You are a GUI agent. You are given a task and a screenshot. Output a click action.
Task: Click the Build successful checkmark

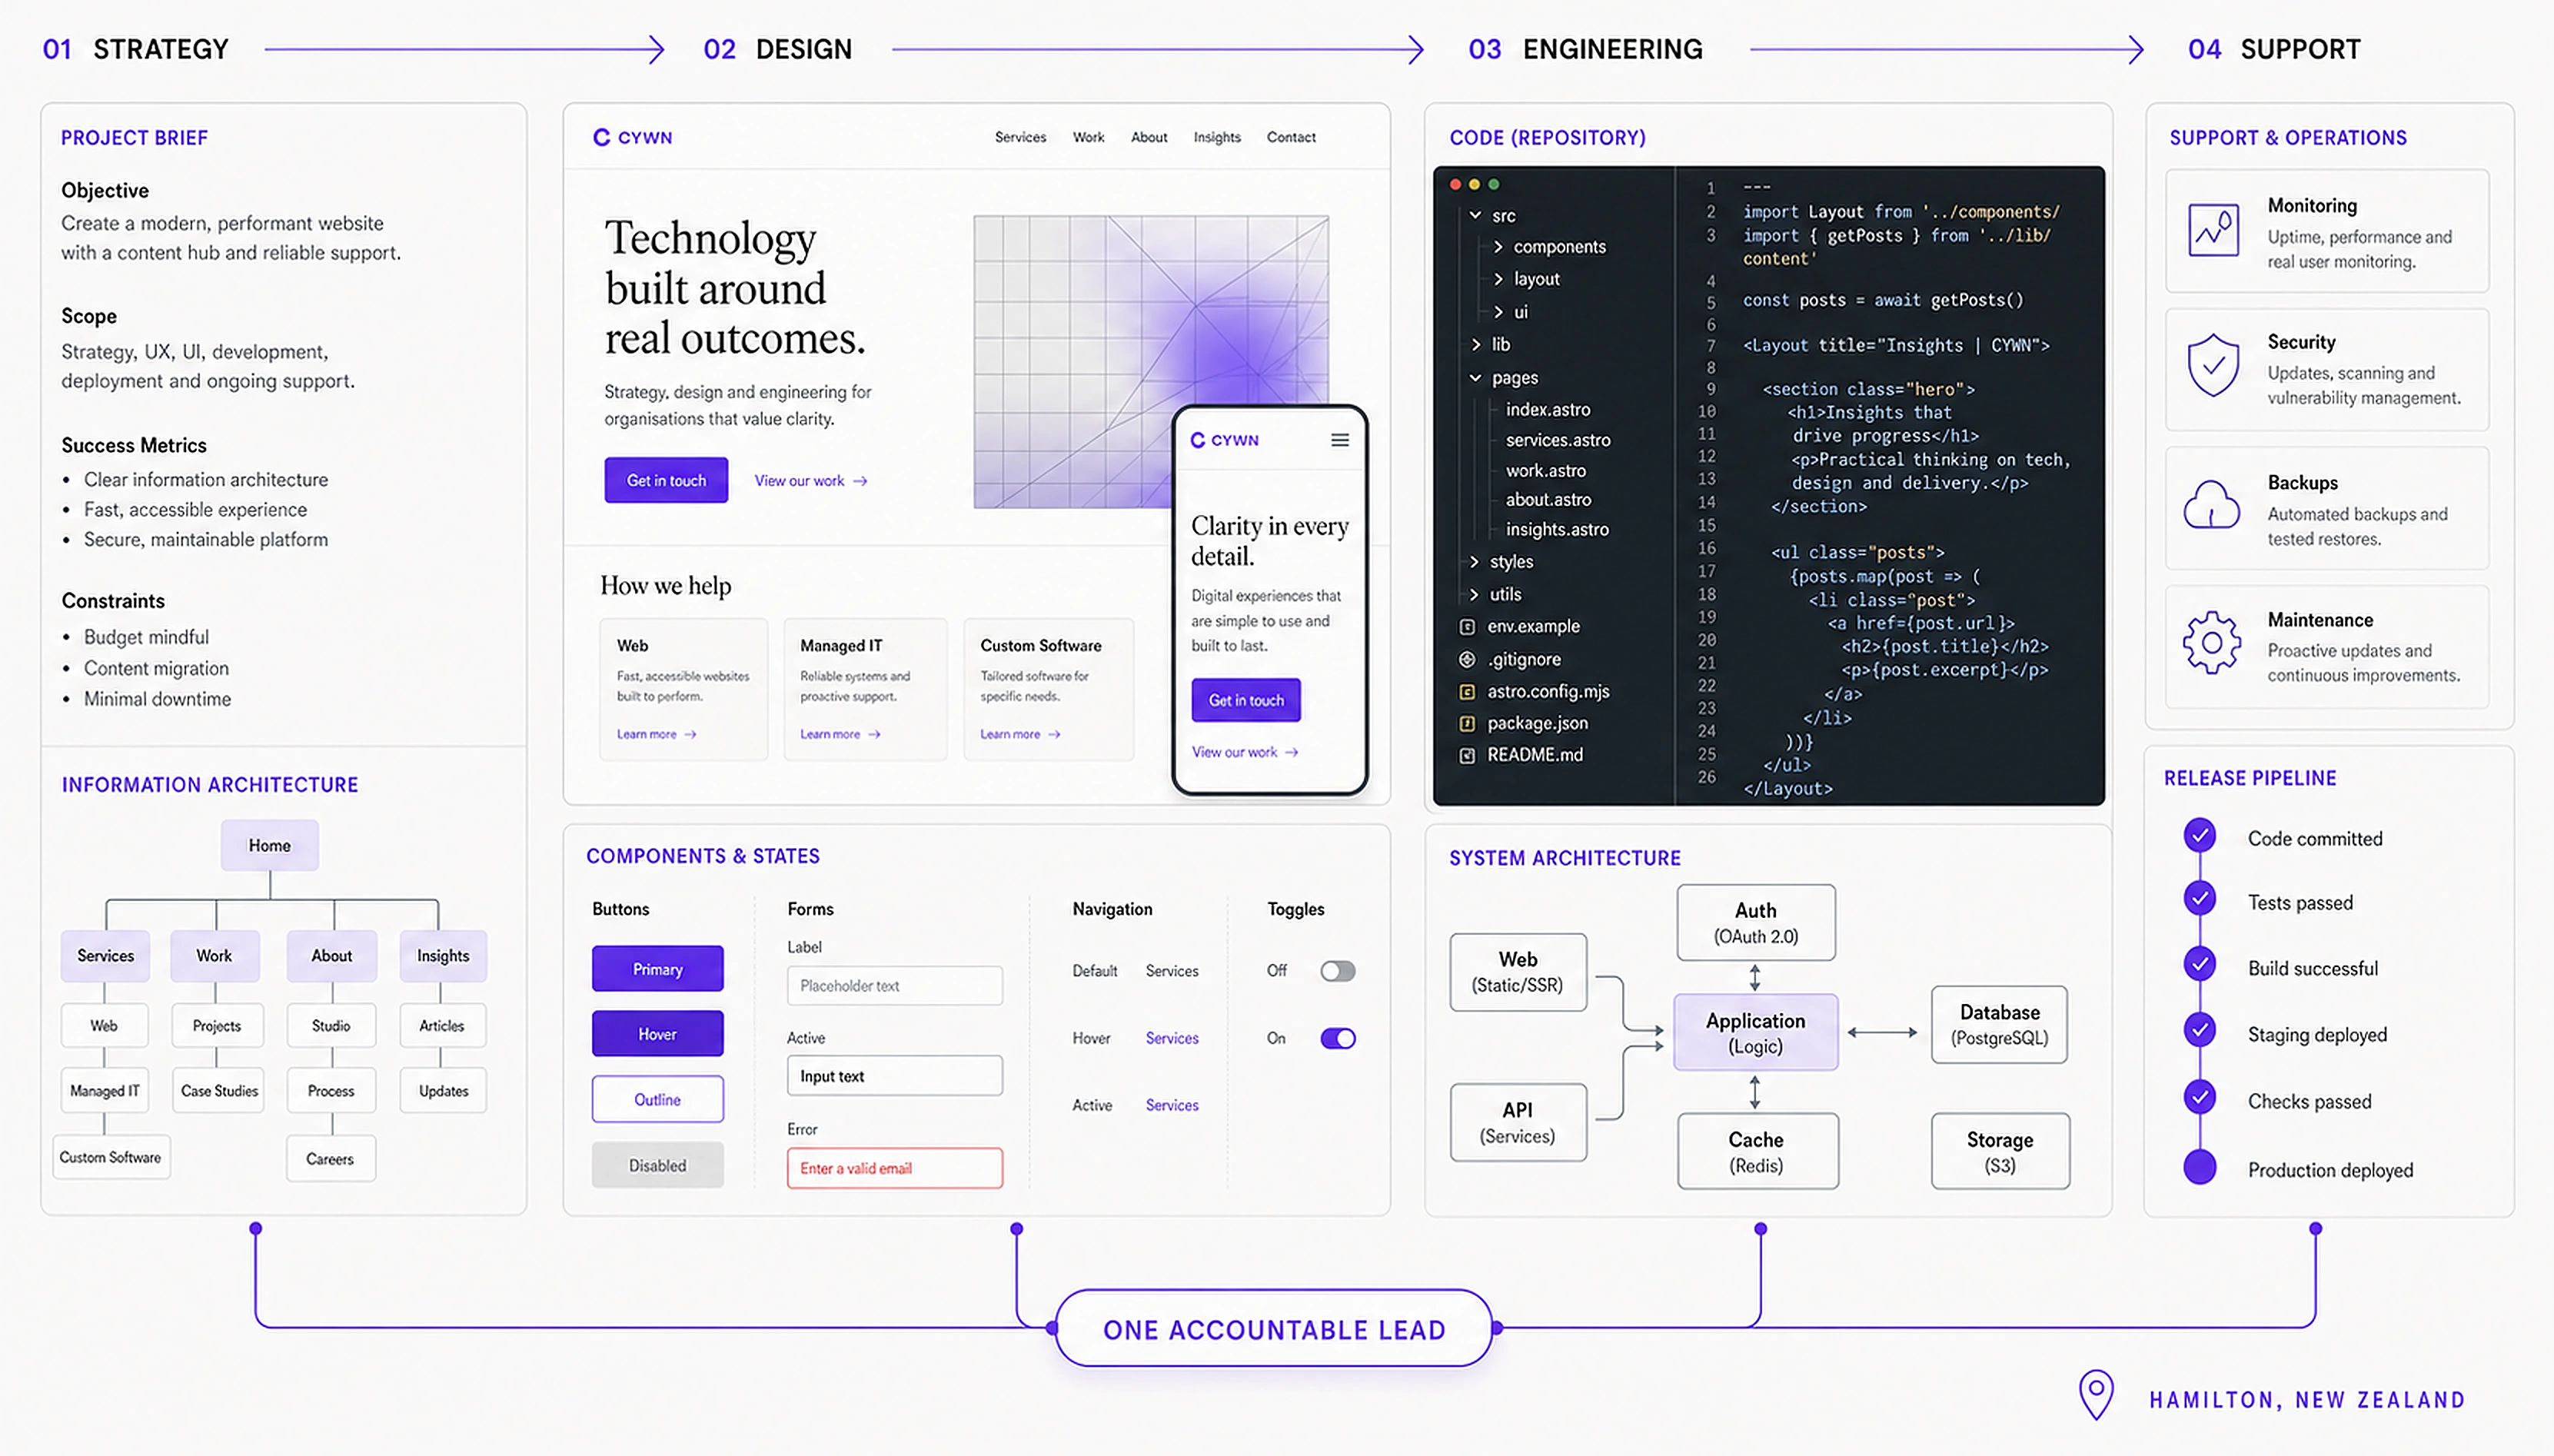[x=2200, y=964]
